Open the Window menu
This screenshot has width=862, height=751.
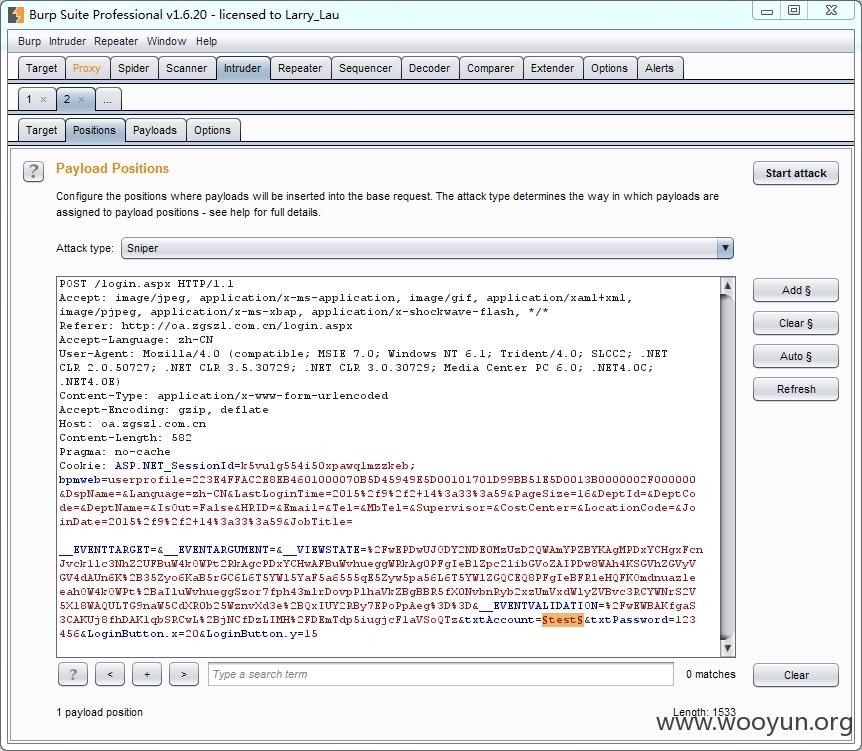coord(167,41)
